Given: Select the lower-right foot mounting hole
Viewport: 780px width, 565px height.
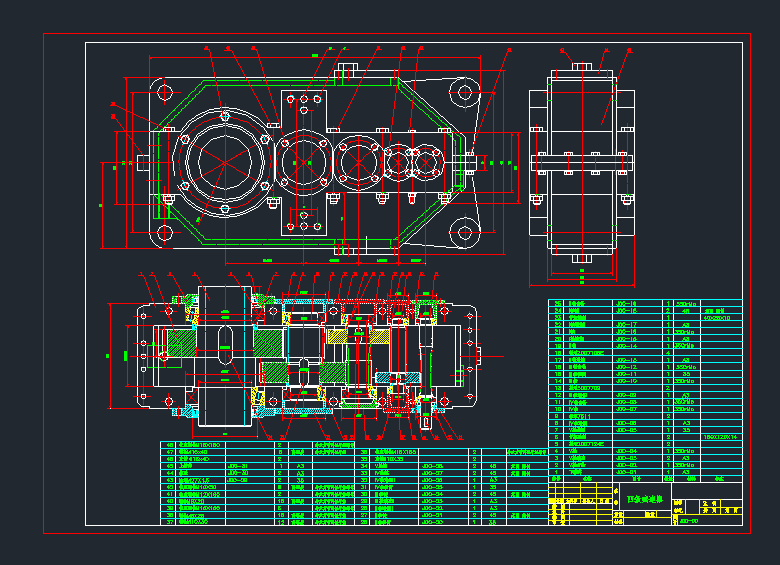Looking at the screenshot, I should 464,234.
